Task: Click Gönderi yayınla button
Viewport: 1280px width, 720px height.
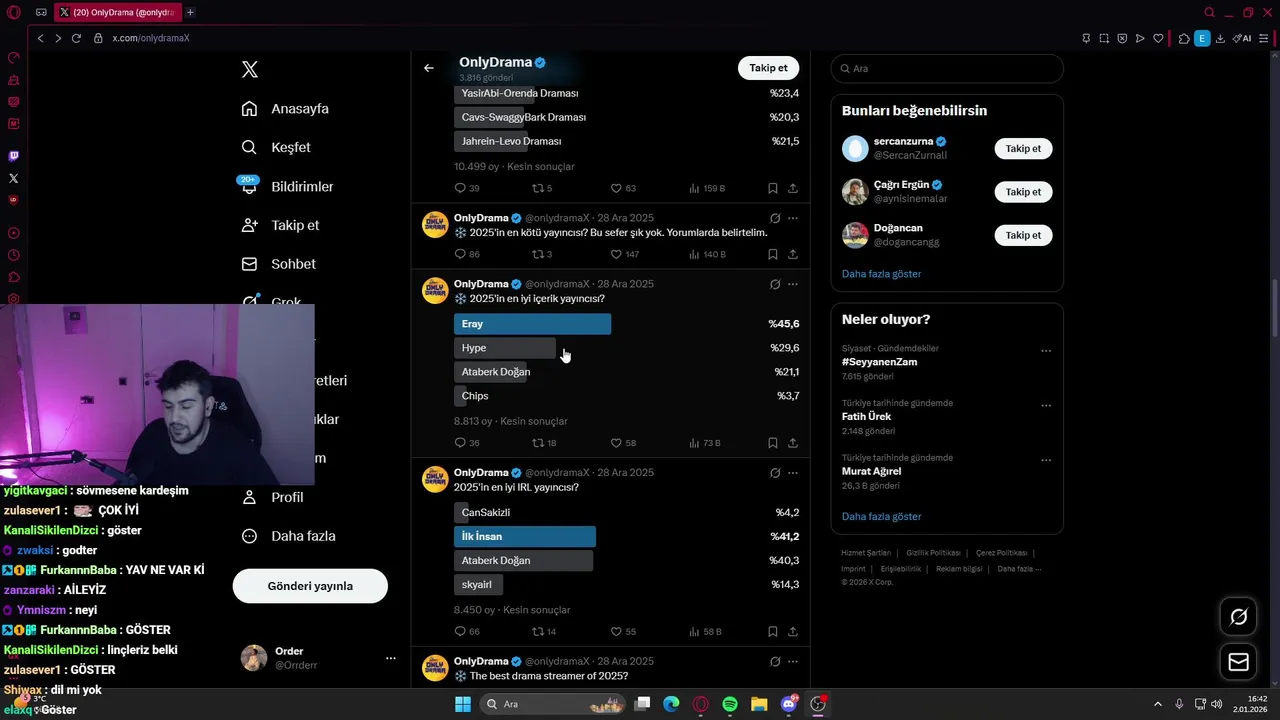Action: [x=310, y=586]
